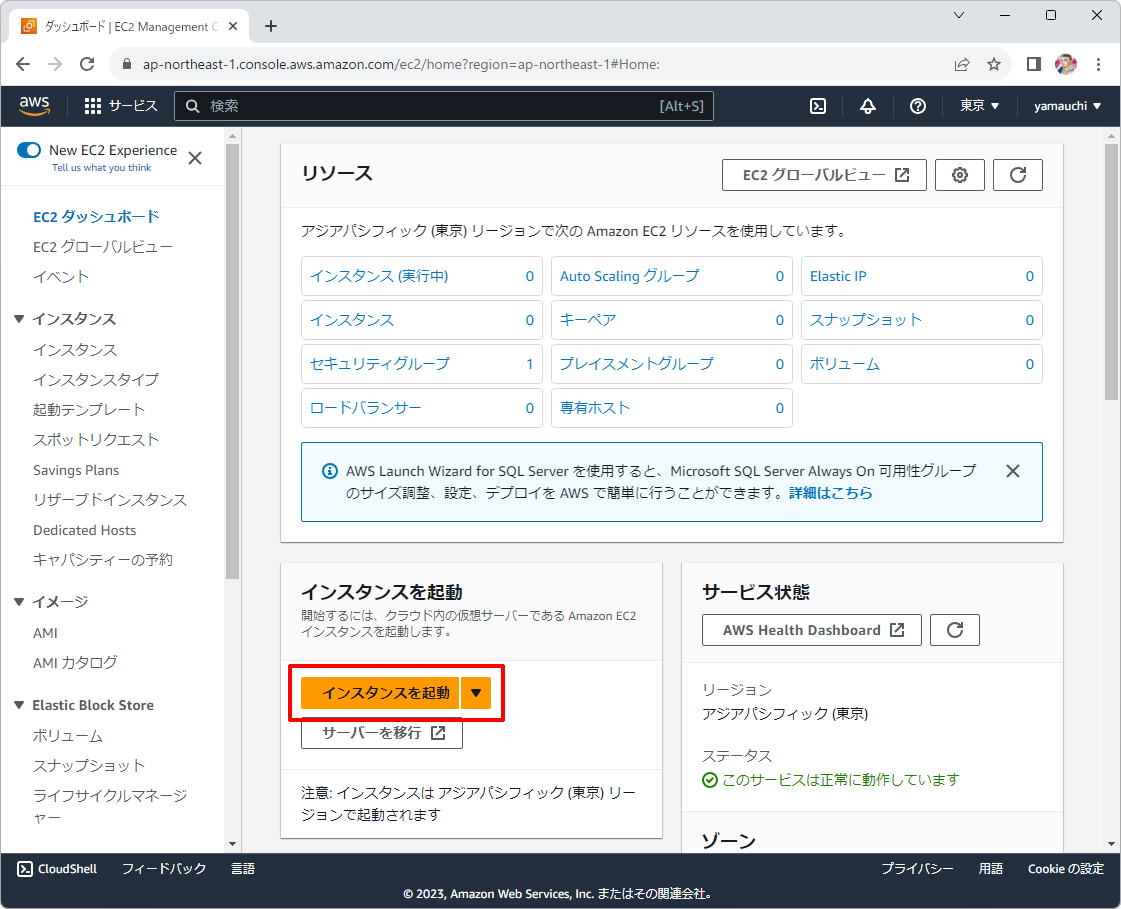Open 起動テンプレート in sidebar
This screenshot has height=909, width=1121.
pyautogui.click(x=89, y=410)
